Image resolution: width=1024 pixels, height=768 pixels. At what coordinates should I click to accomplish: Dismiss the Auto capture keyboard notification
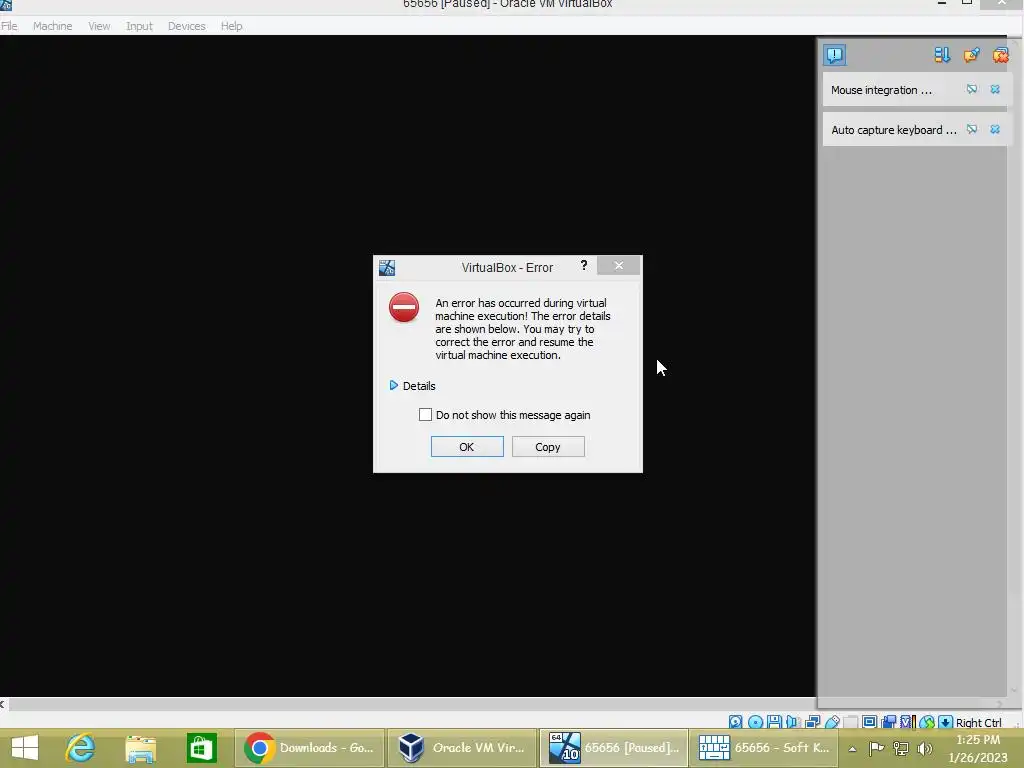[995, 129]
